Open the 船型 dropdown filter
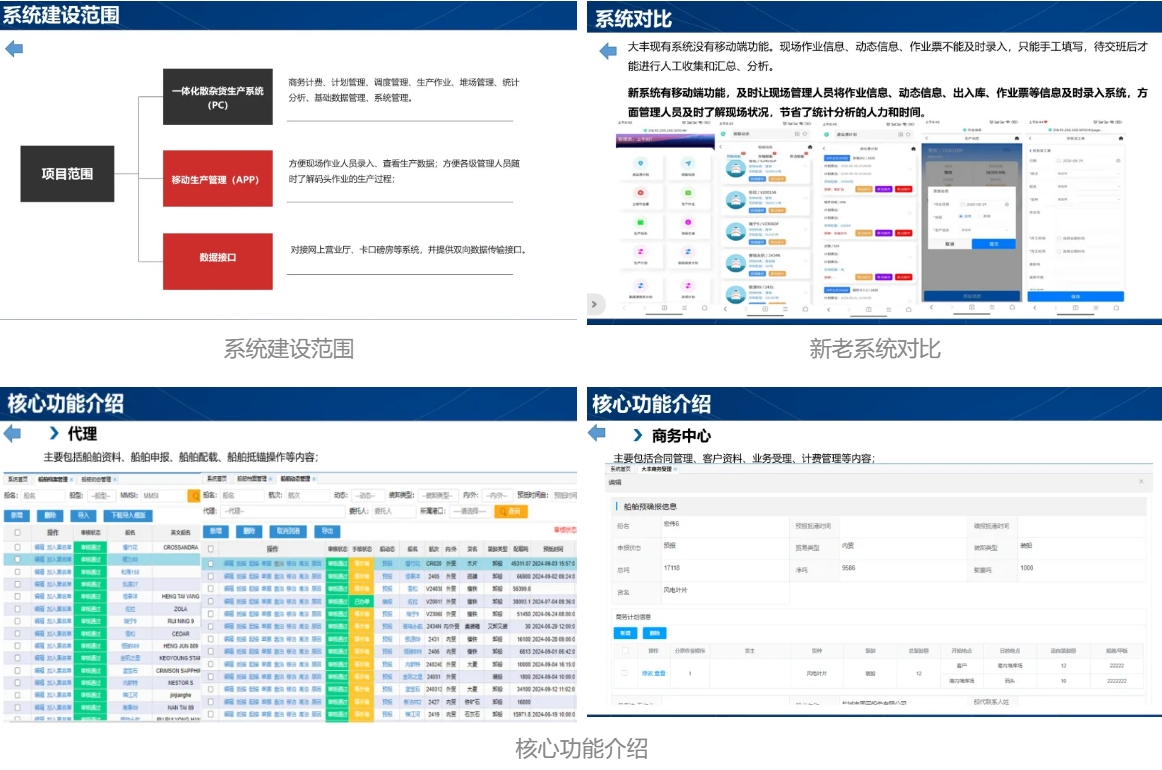 [102, 495]
